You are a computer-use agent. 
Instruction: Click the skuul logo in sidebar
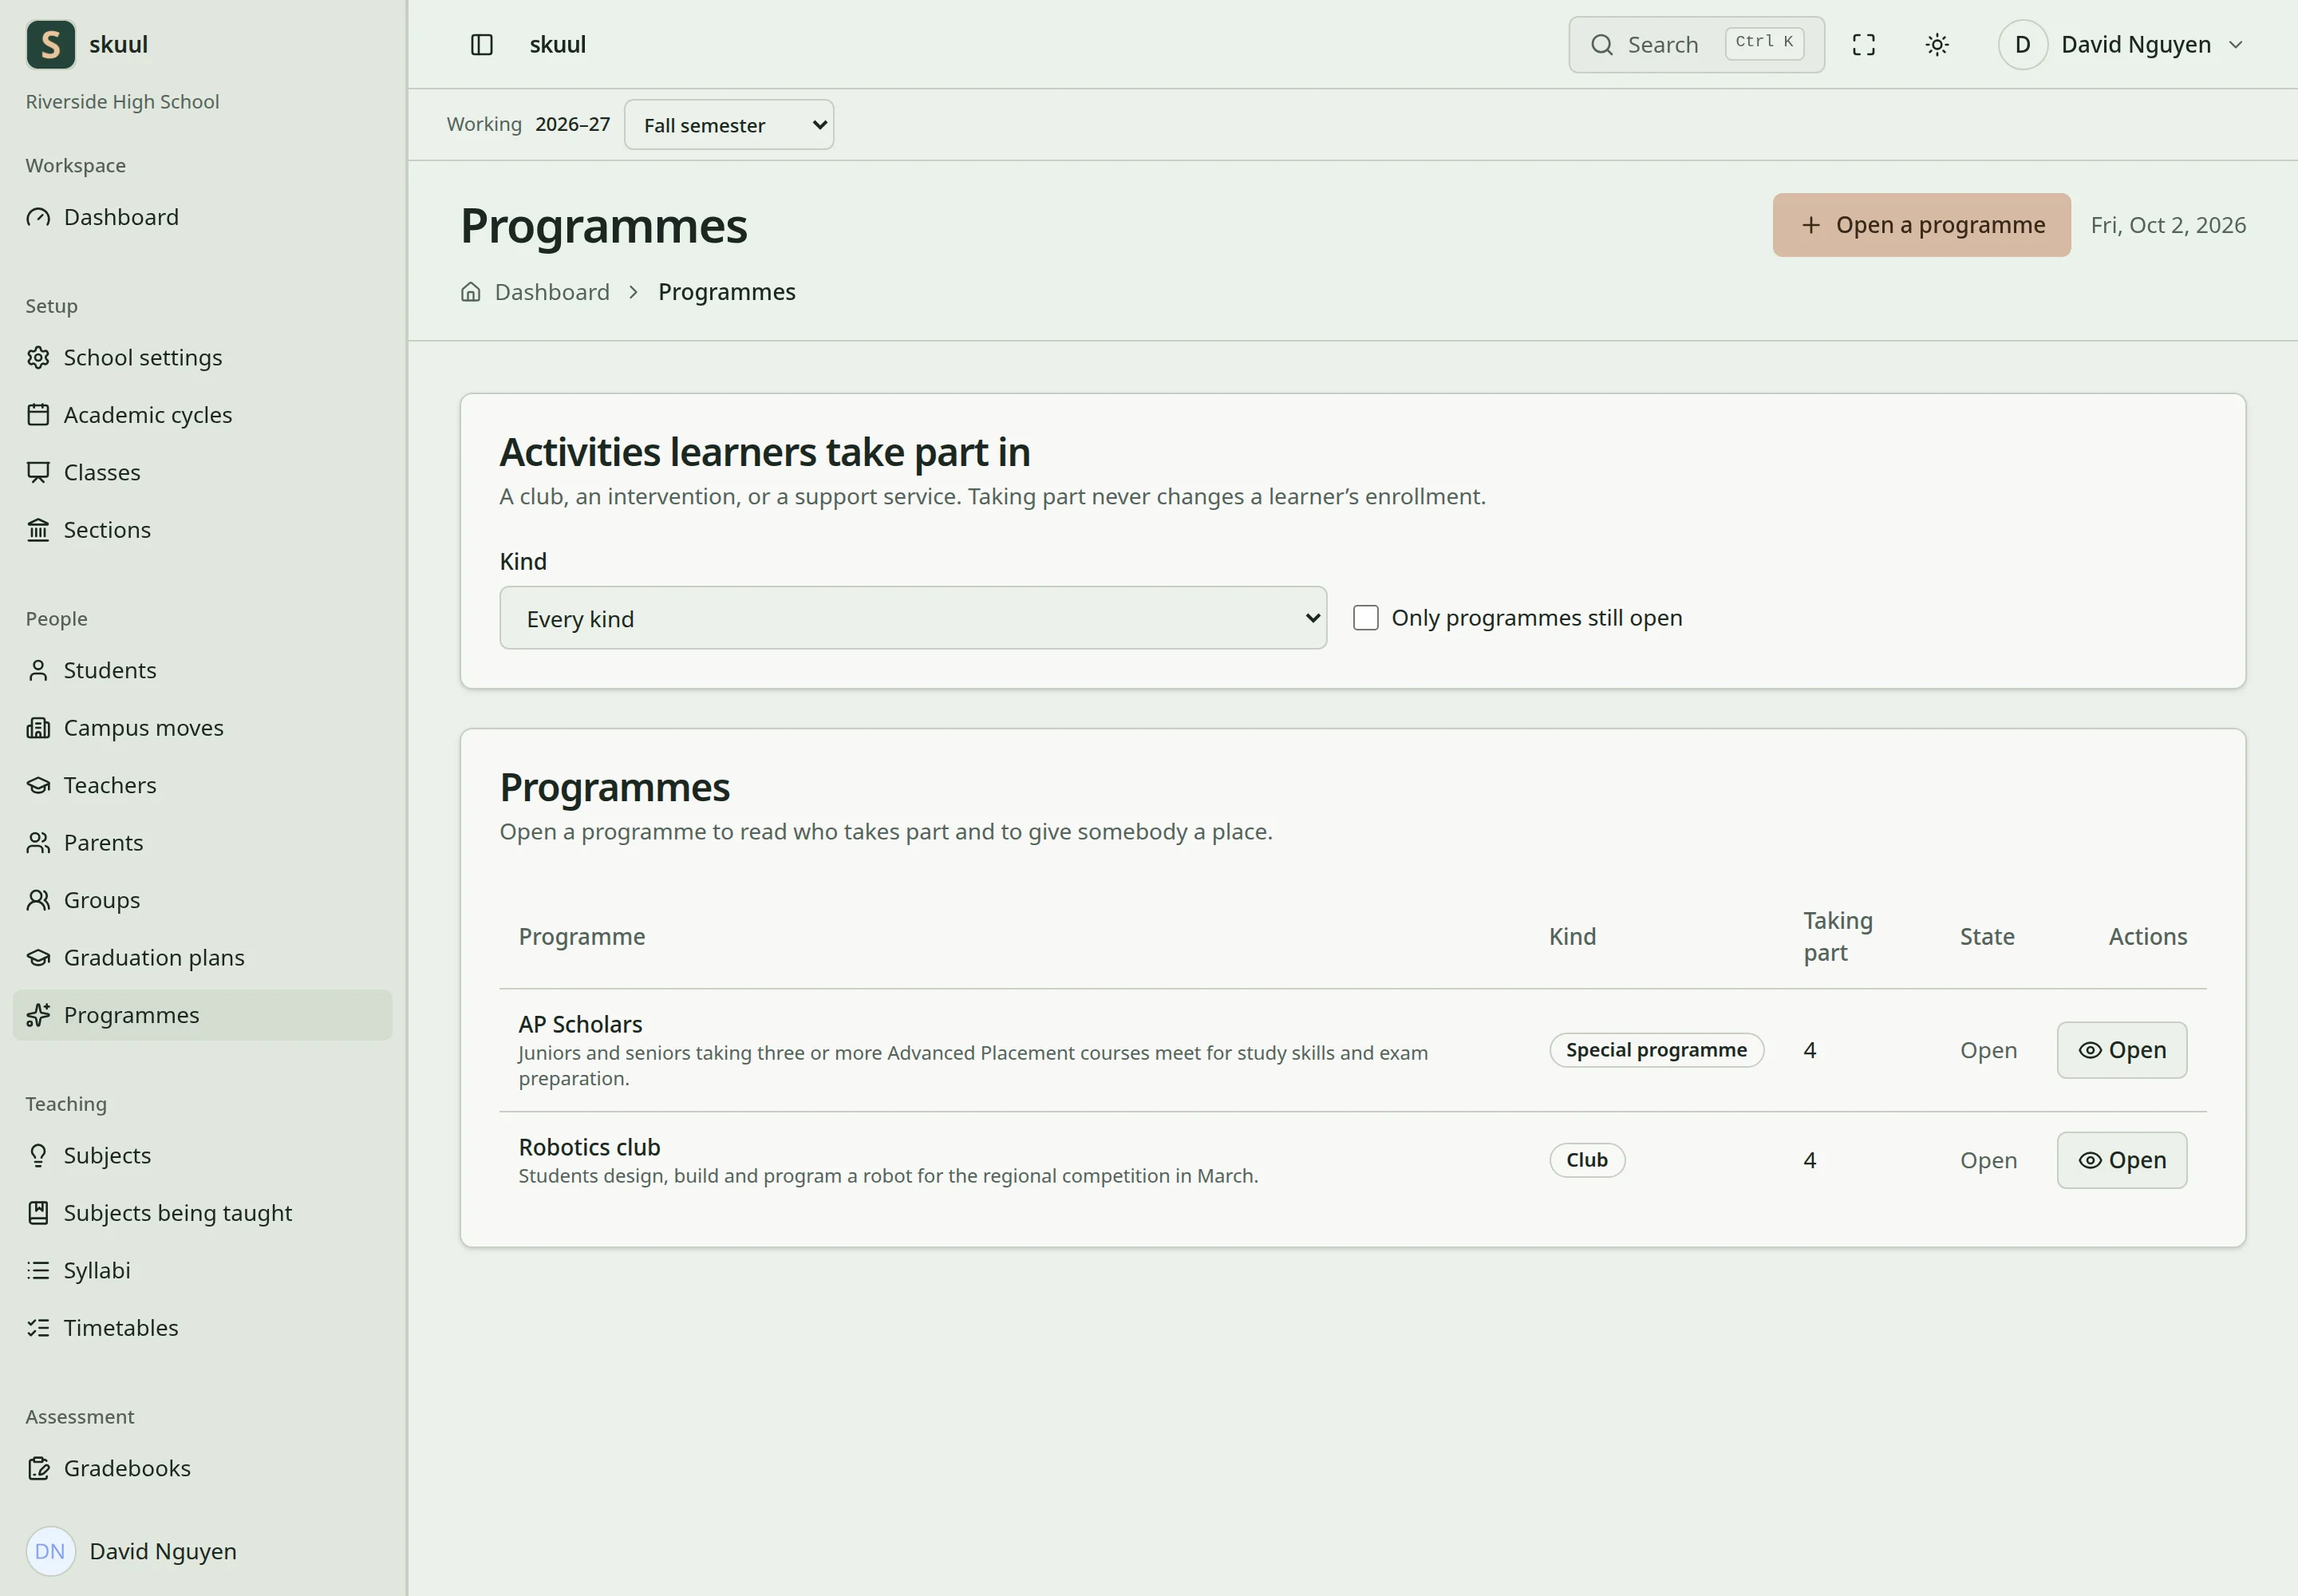[51, 45]
